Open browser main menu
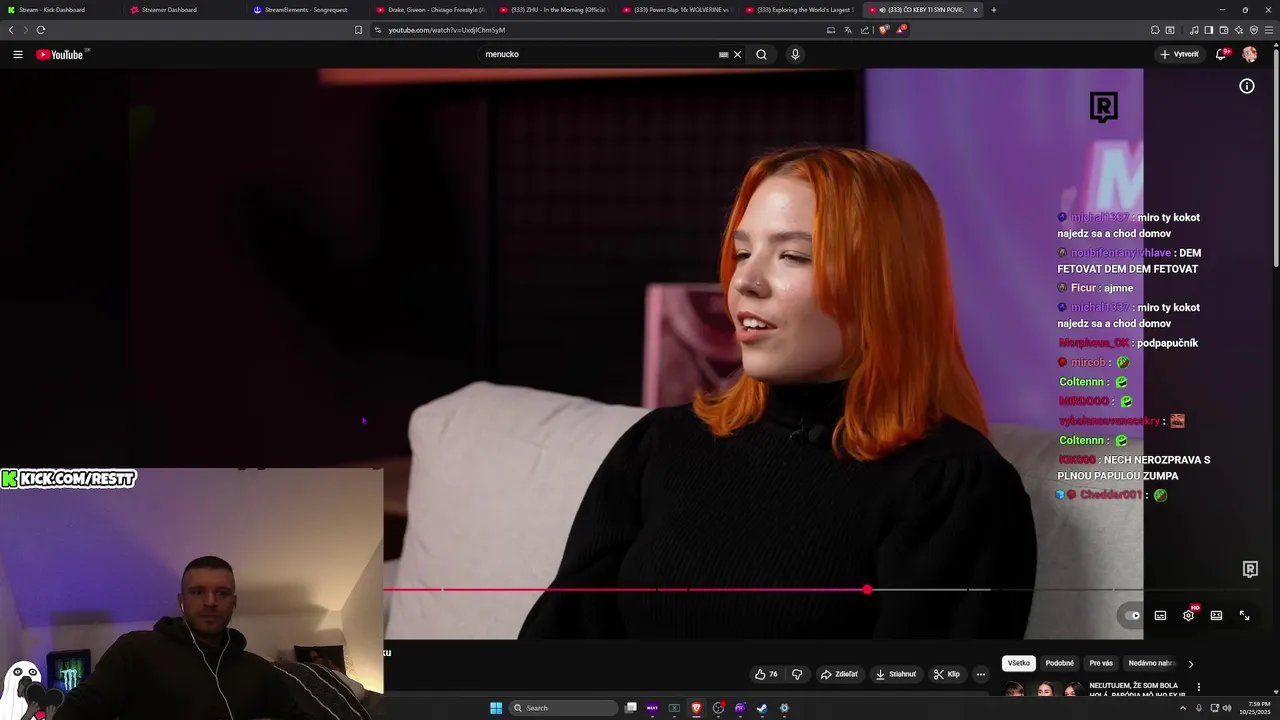 pyautogui.click(x=1268, y=30)
